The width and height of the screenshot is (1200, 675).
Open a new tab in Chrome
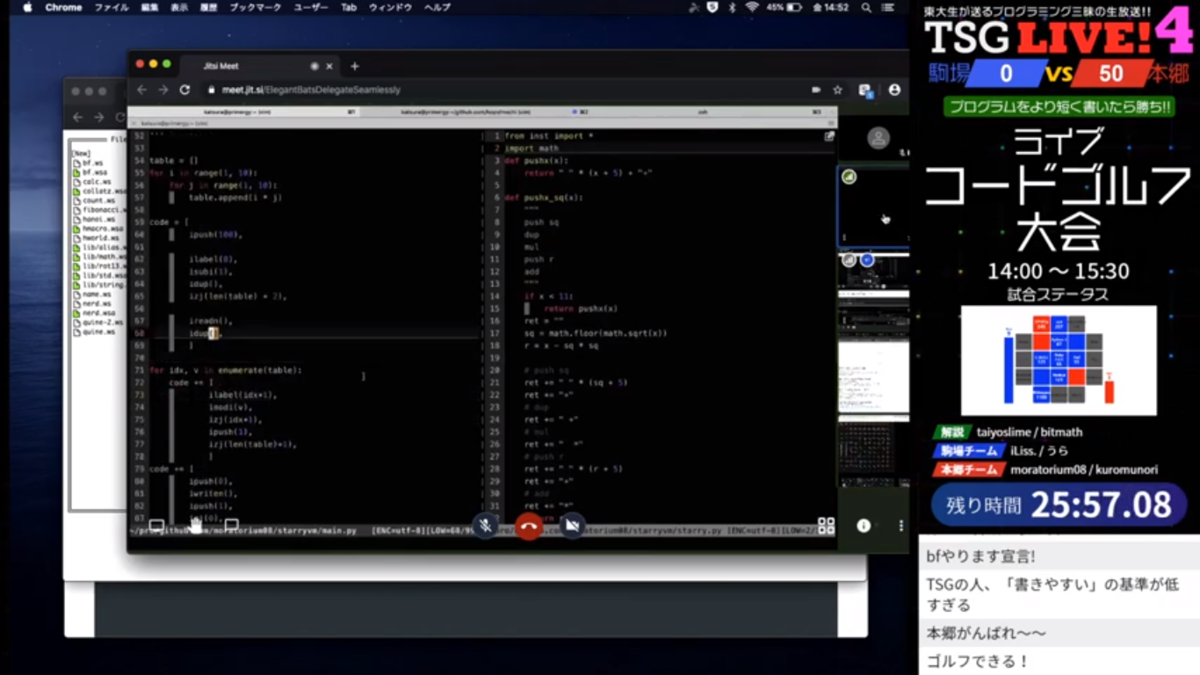pyautogui.click(x=354, y=66)
